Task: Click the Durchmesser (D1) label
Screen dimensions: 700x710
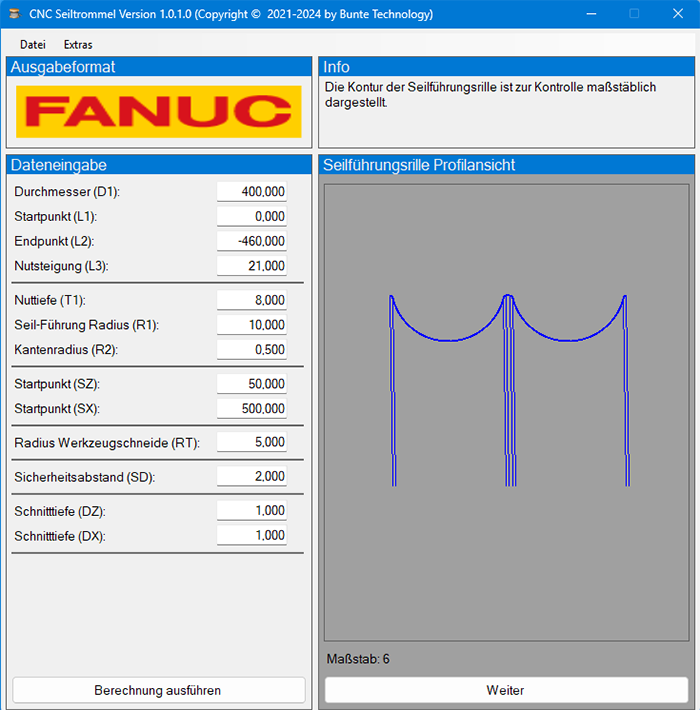Action: [x=67, y=192]
